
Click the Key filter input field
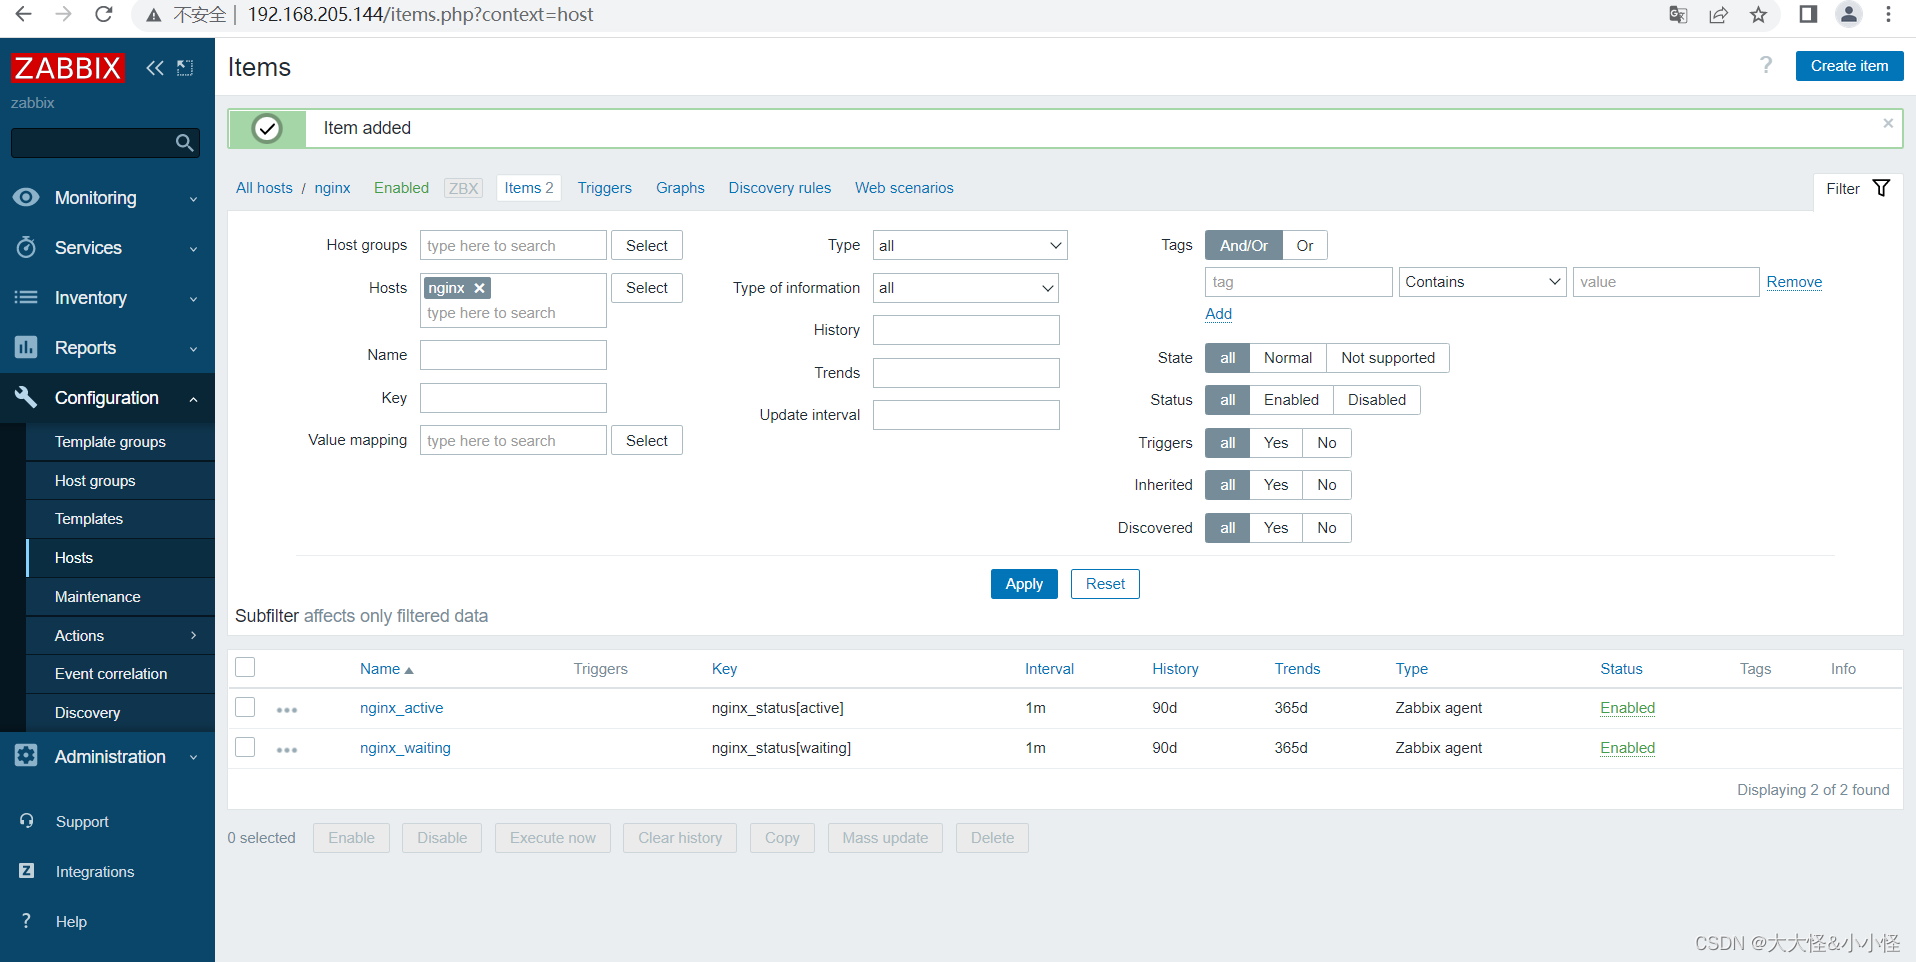[513, 398]
